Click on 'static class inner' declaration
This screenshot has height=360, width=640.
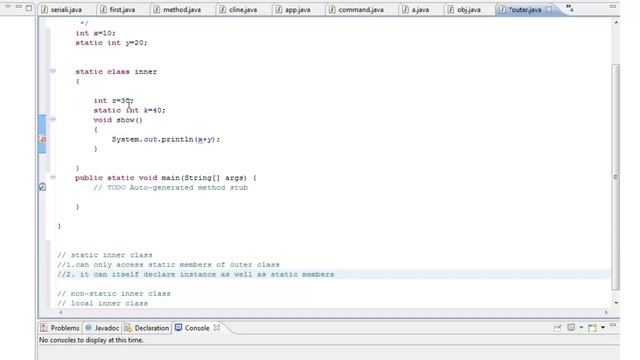(116, 71)
